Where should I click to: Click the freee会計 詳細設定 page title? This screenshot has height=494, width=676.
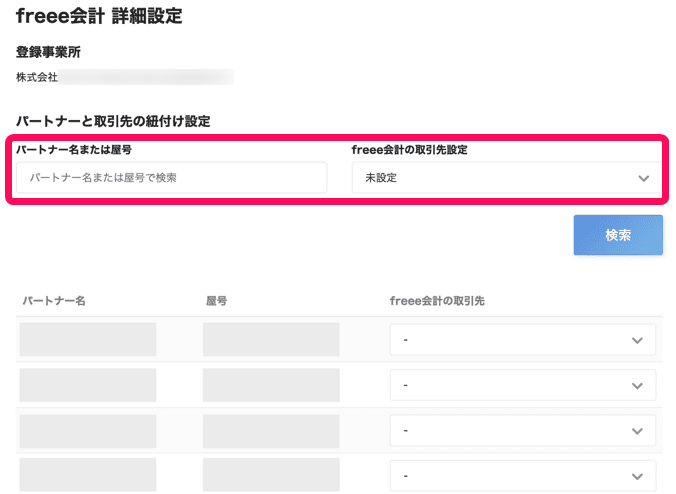coord(99,16)
